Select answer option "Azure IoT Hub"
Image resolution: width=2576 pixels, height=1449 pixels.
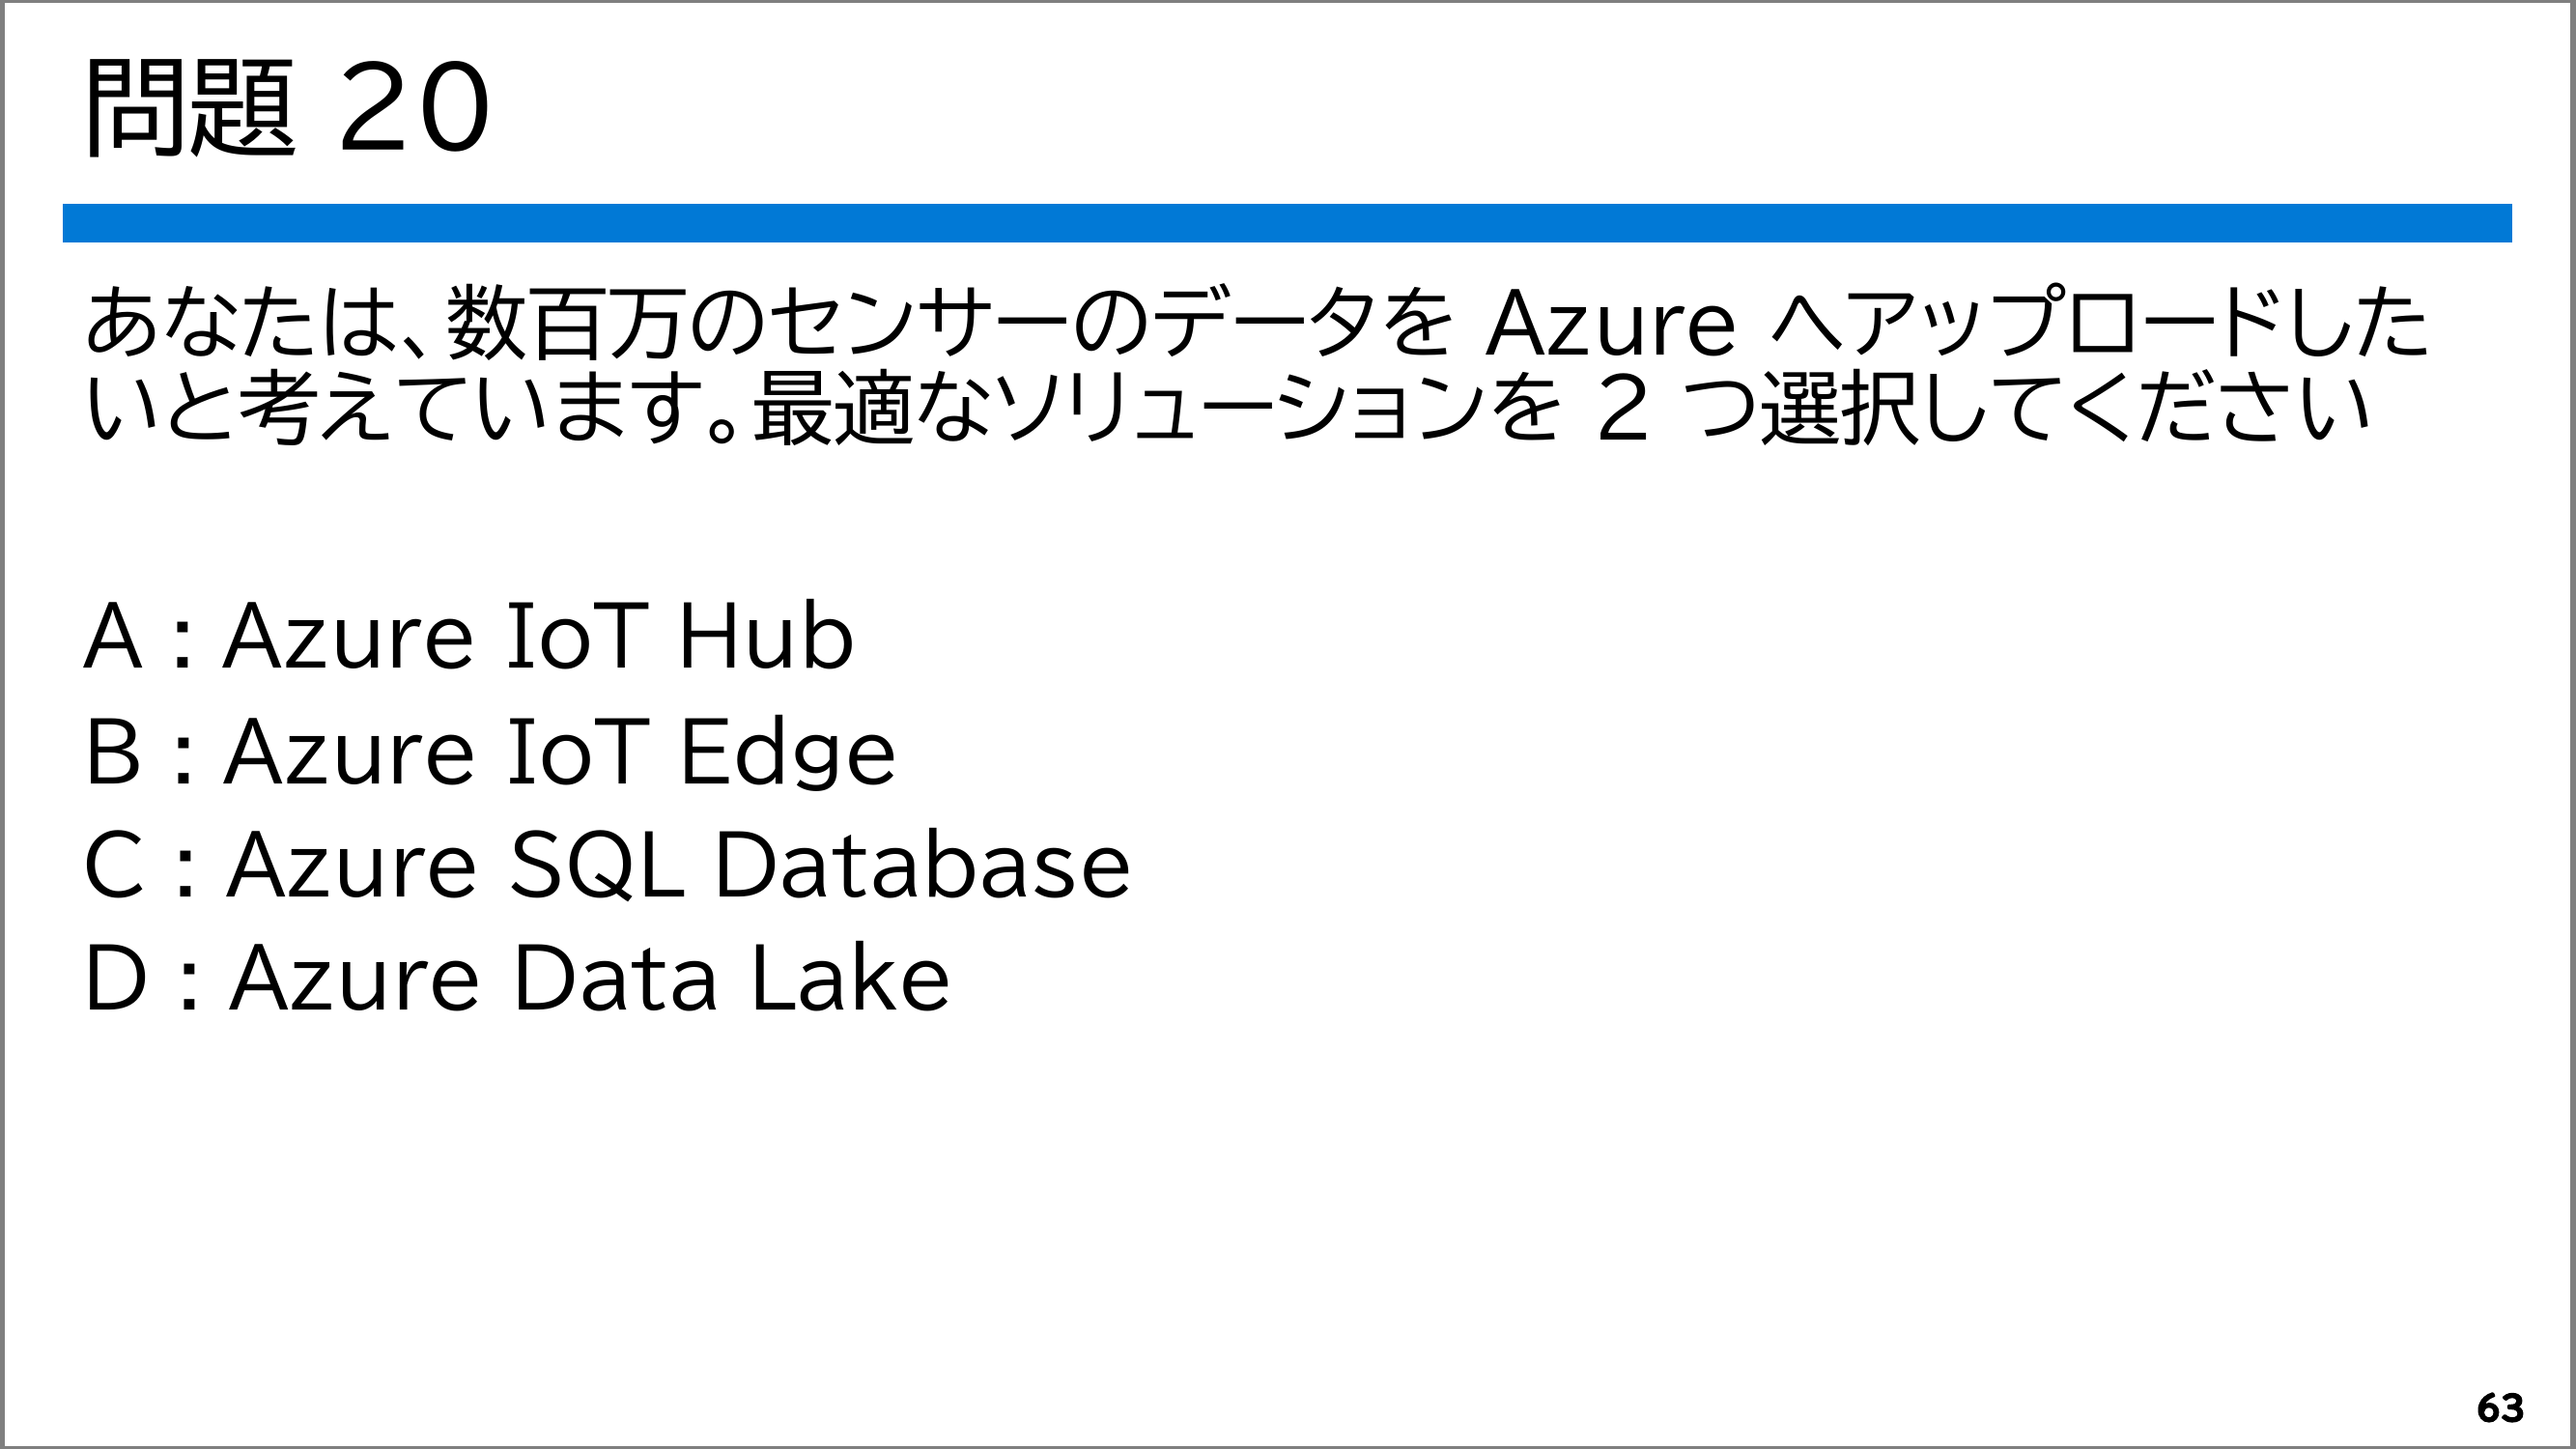[x=538, y=636]
